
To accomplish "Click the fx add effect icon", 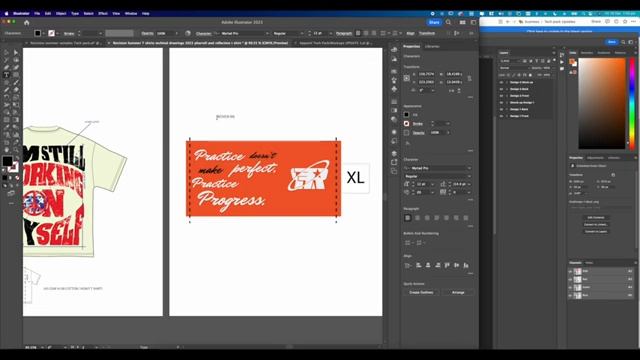I will 407,143.
